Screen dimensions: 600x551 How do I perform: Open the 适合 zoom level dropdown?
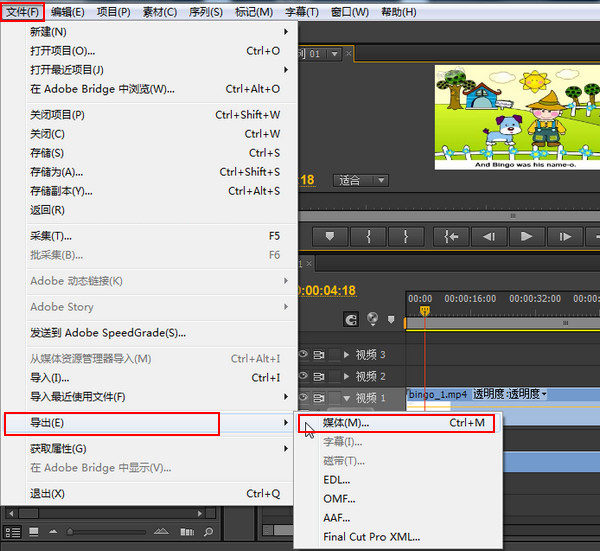[x=362, y=181]
